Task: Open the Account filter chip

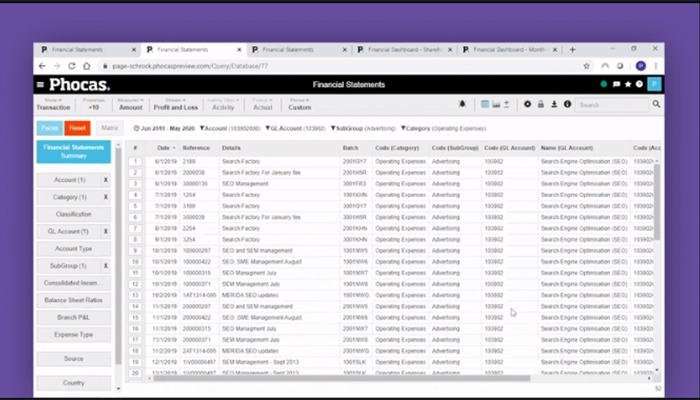Action: click(x=230, y=129)
